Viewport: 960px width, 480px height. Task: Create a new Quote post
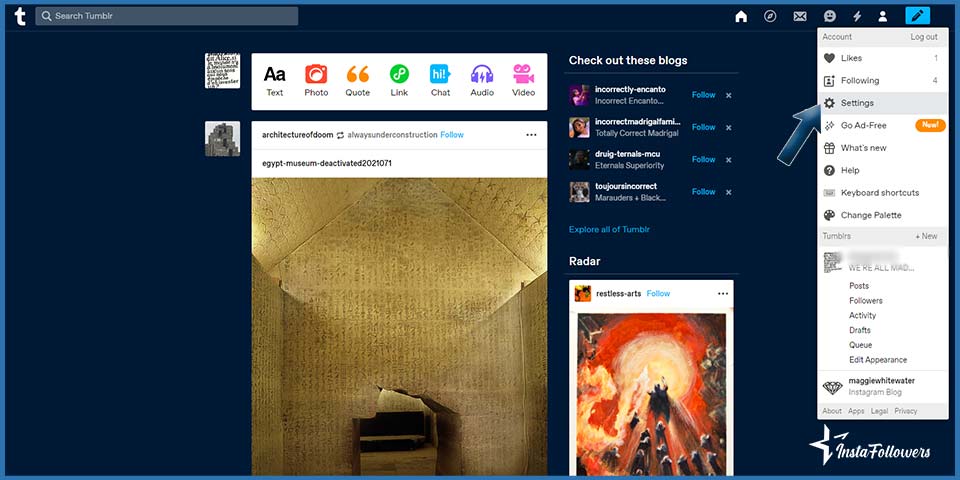pos(358,80)
